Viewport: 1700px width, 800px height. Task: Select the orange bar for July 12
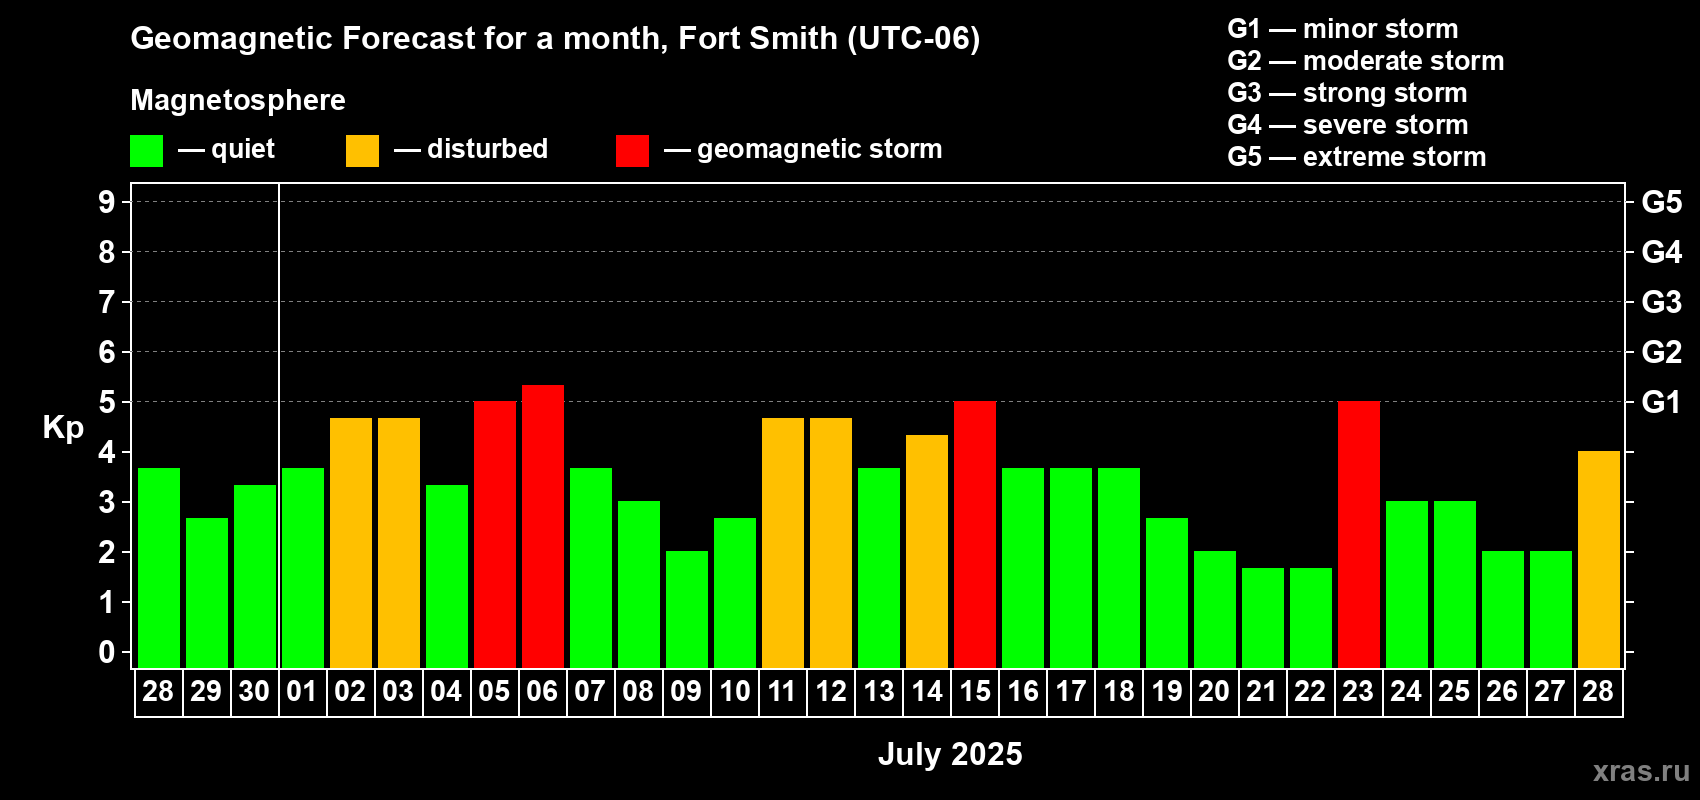pos(830,543)
